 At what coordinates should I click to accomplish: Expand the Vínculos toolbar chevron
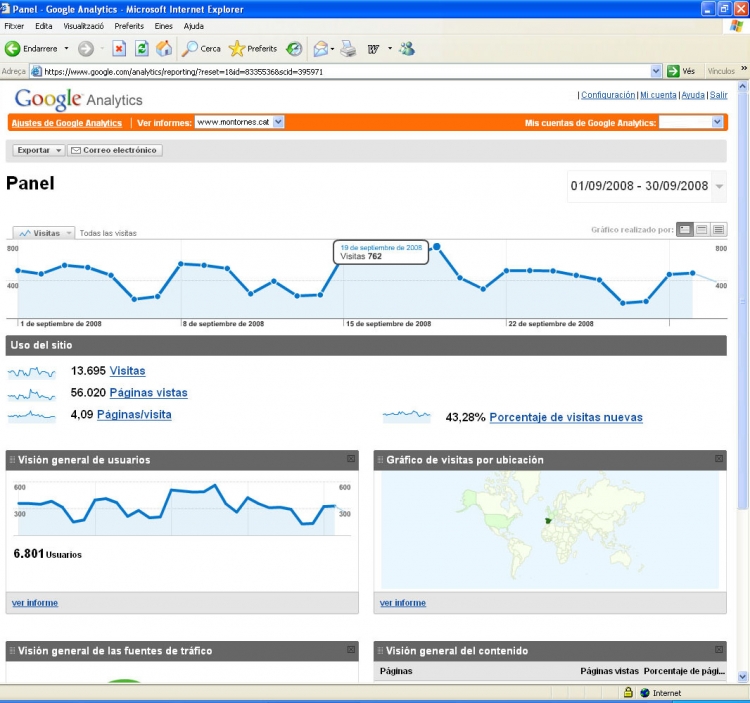pos(744,68)
